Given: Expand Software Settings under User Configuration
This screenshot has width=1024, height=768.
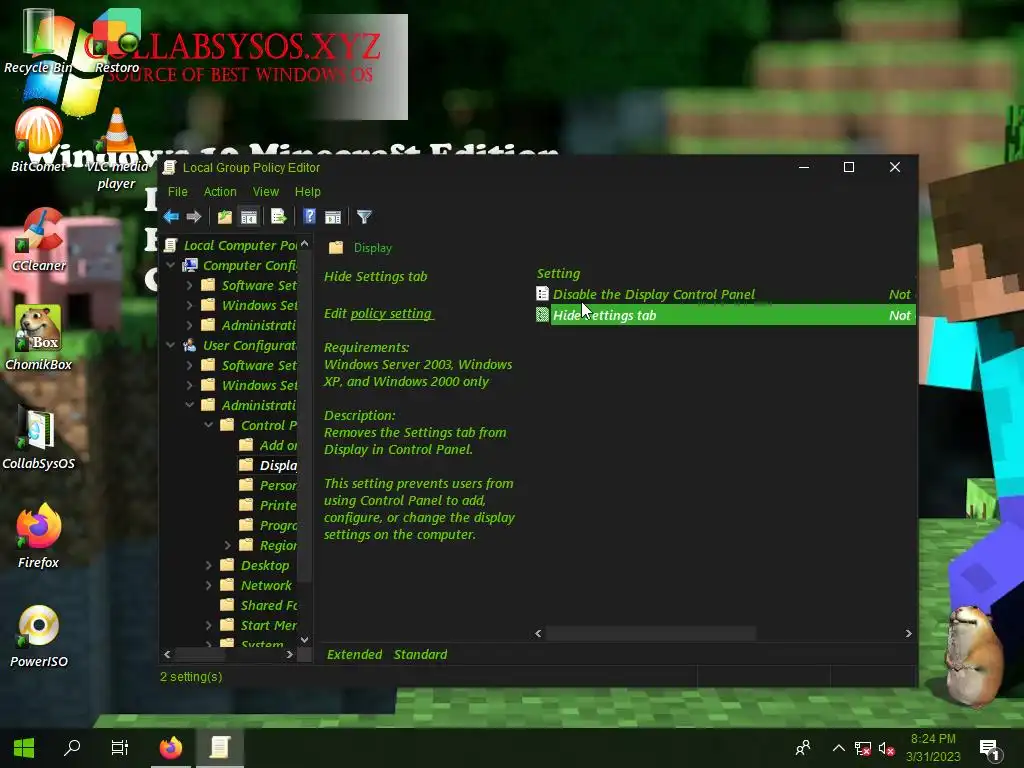Looking at the screenshot, I should 189,365.
